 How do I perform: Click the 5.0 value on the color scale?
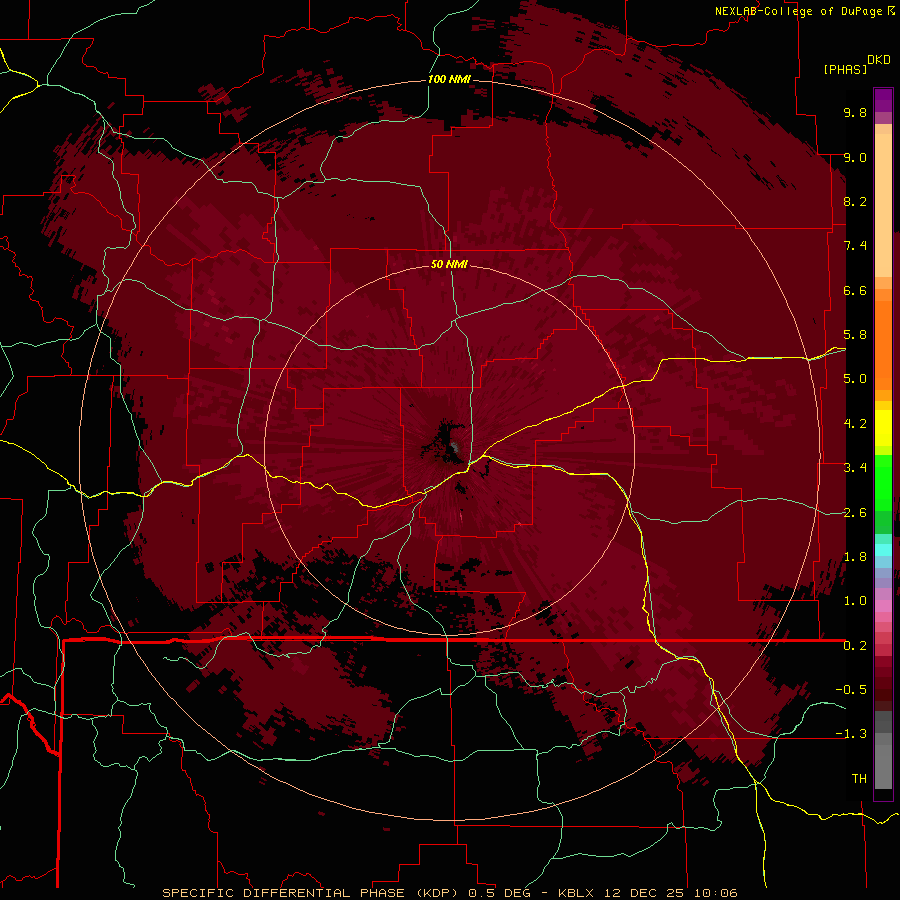click(x=855, y=379)
